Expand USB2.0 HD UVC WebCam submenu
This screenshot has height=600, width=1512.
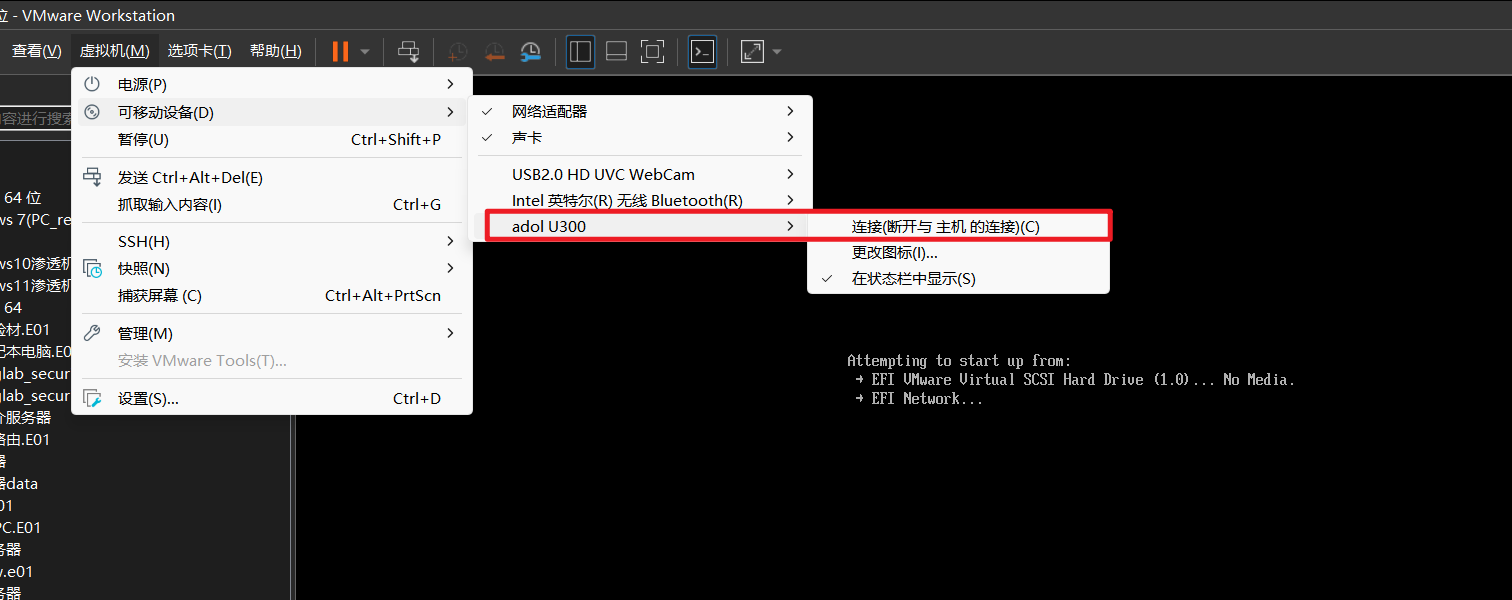pos(642,175)
